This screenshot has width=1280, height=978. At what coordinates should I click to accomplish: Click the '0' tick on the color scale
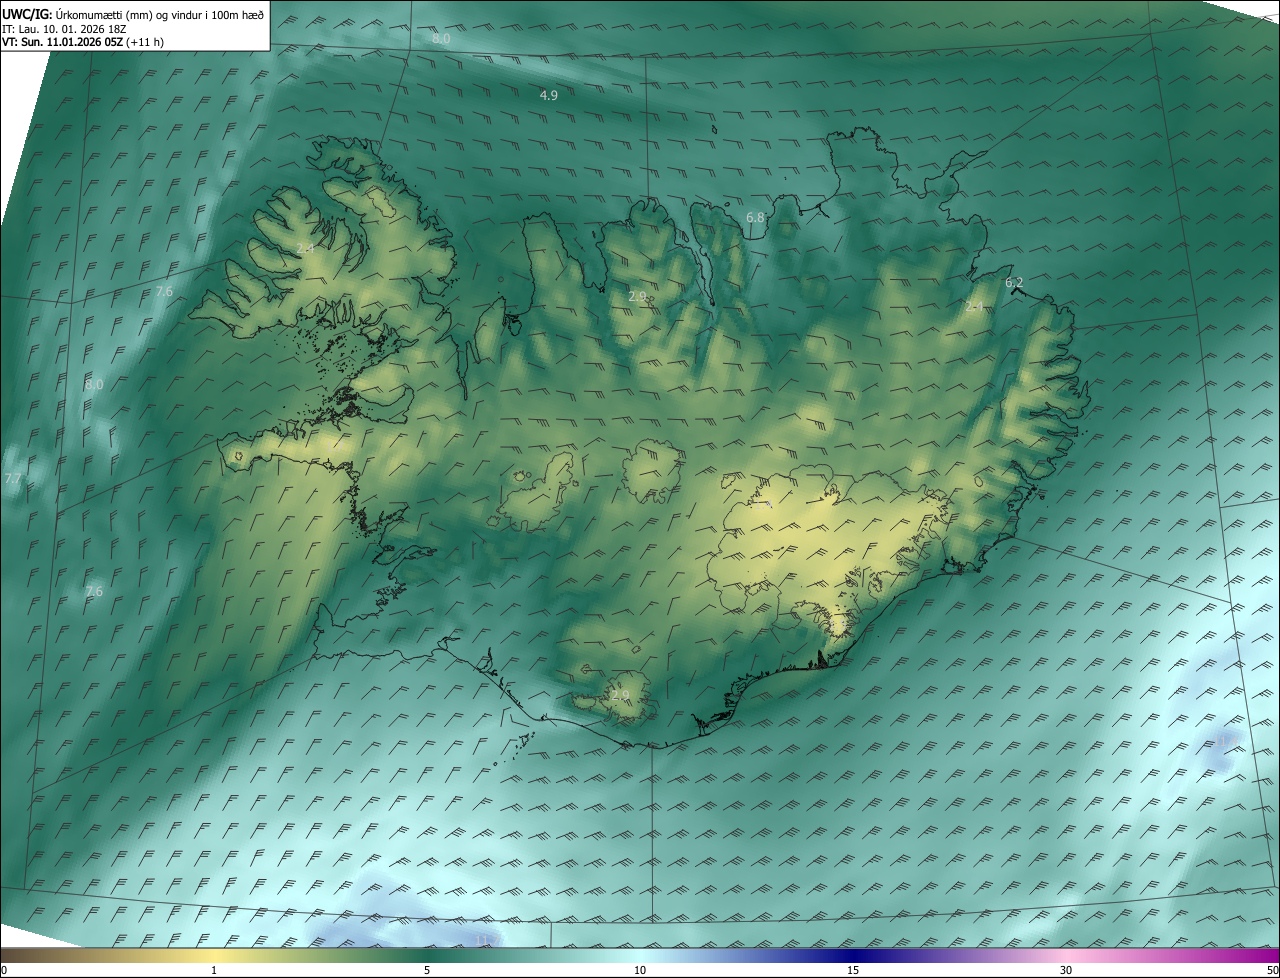tap(4, 970)
